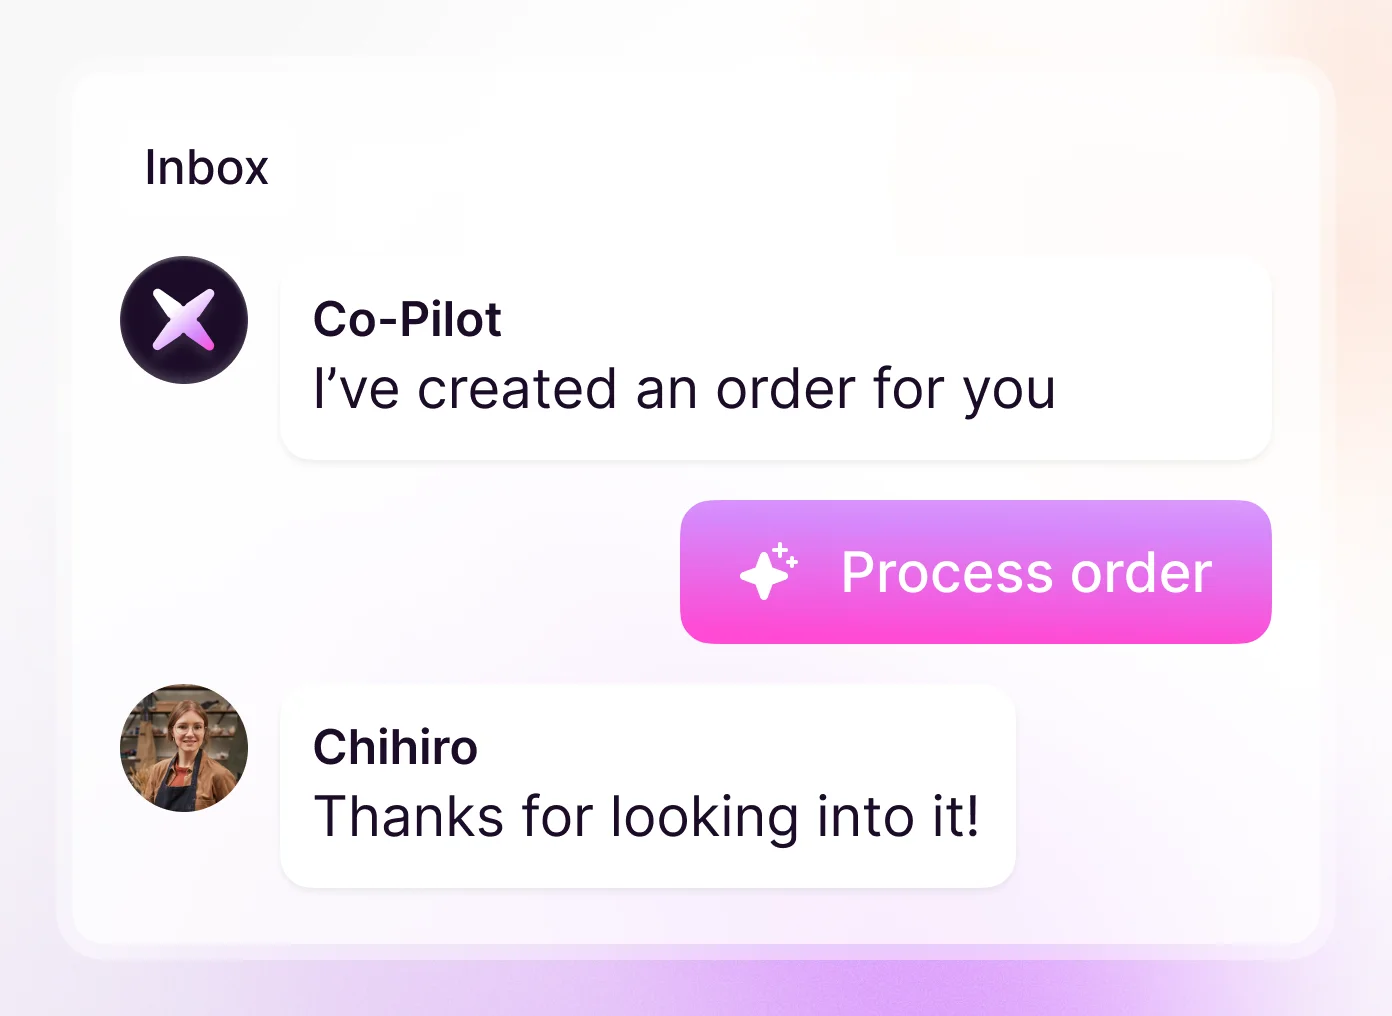Screen dimensions: 1392x1016
Task: Select the text "Thanks for looking into it!"
Action: tap(647, 817)
